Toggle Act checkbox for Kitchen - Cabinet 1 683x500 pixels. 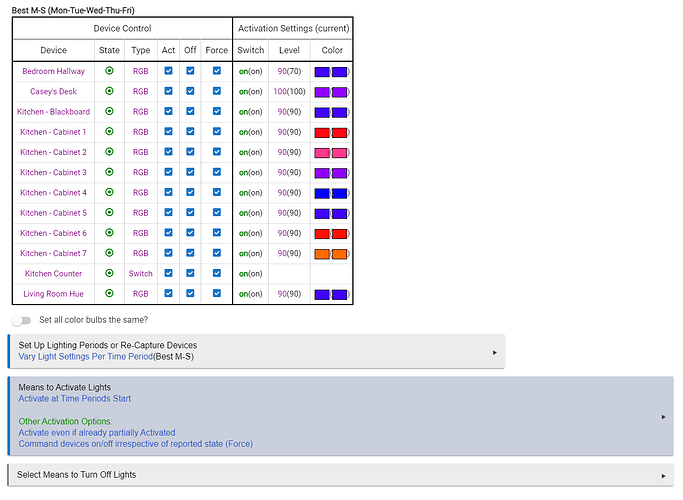(169, 131)
